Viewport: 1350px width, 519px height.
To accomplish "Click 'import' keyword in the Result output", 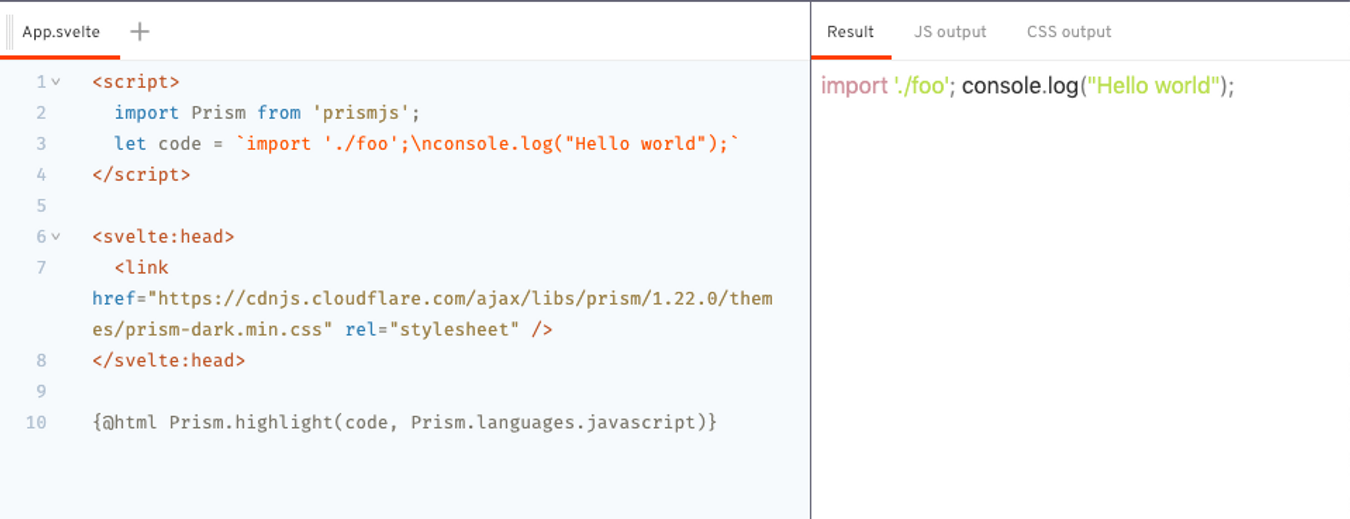I will point(854,86).
